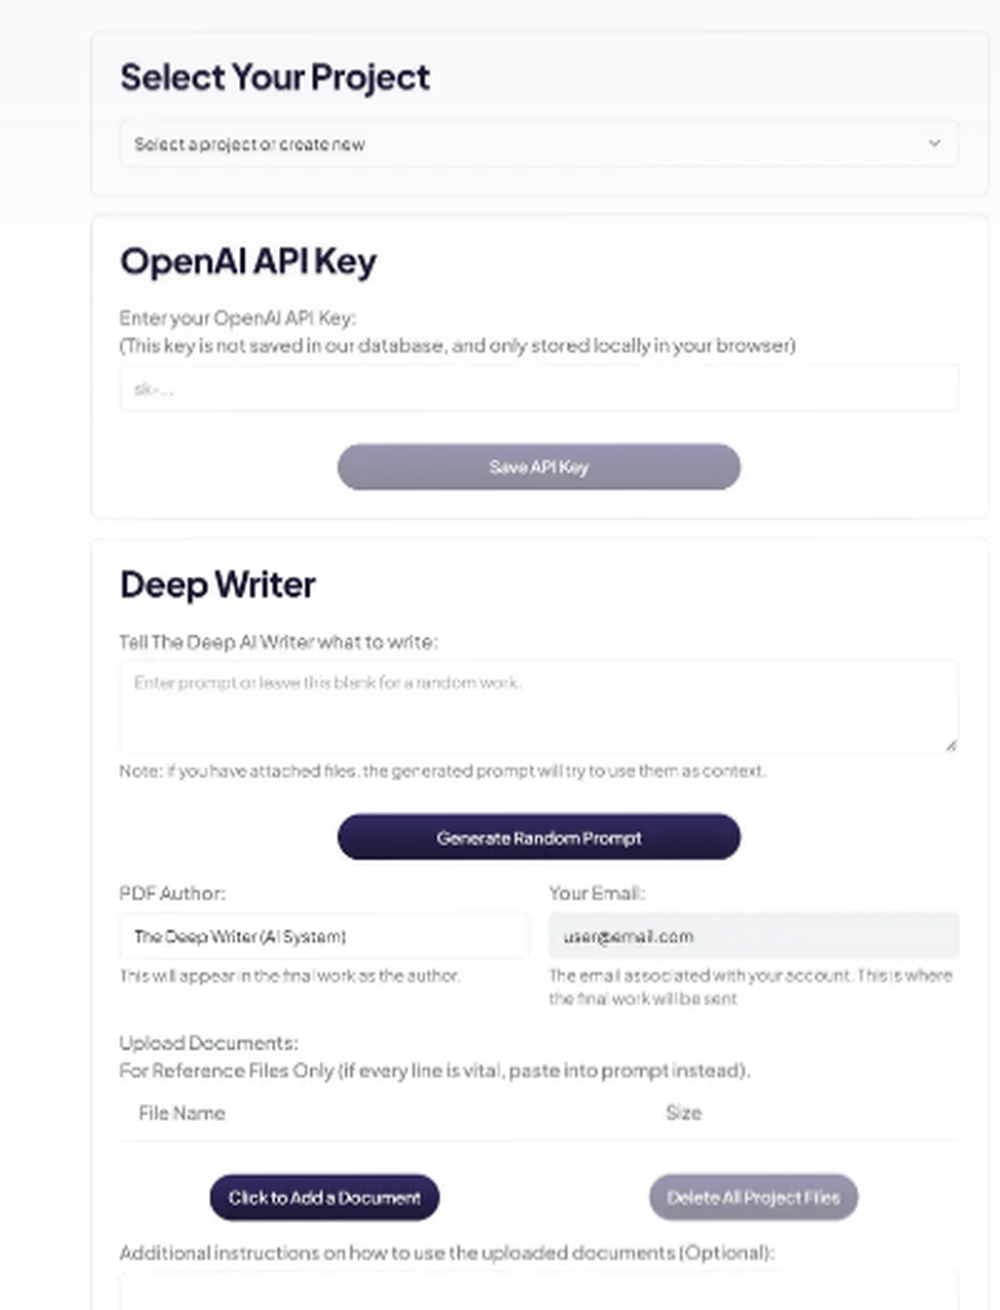This screenshot has height=1310, width=1000.
Task: Edit the PDF Author text field
Action: 324,936
